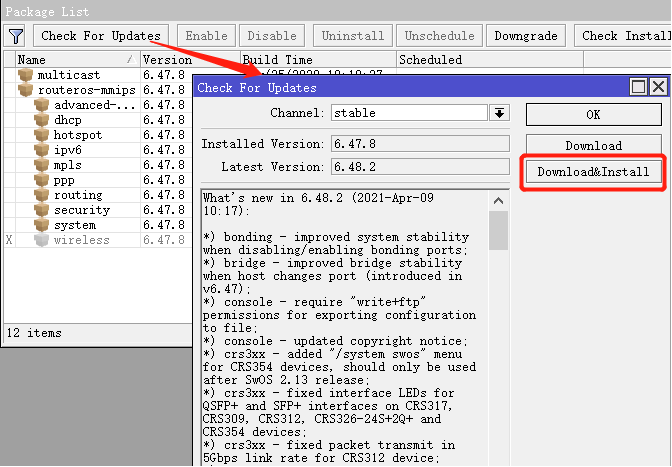Screen dimensions: 672x467
Task: Open the Channel dropdown arrow
Action: (500, 113)
